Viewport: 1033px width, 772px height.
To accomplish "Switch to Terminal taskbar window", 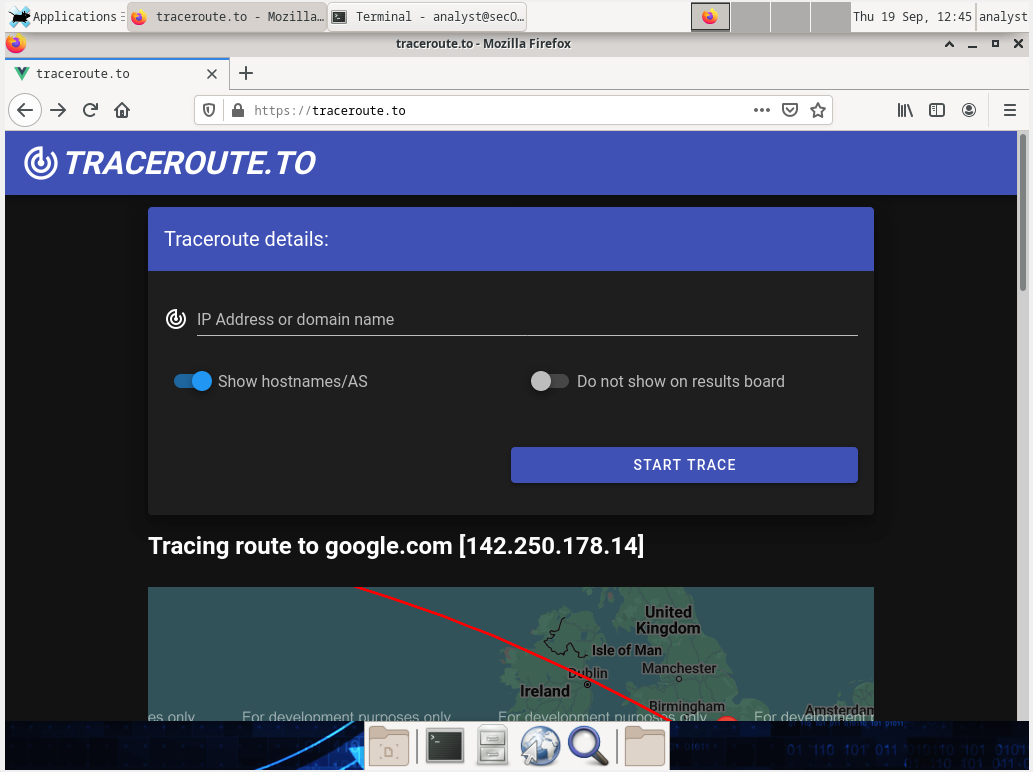I will pyautogui.click(x=428, y=16).
